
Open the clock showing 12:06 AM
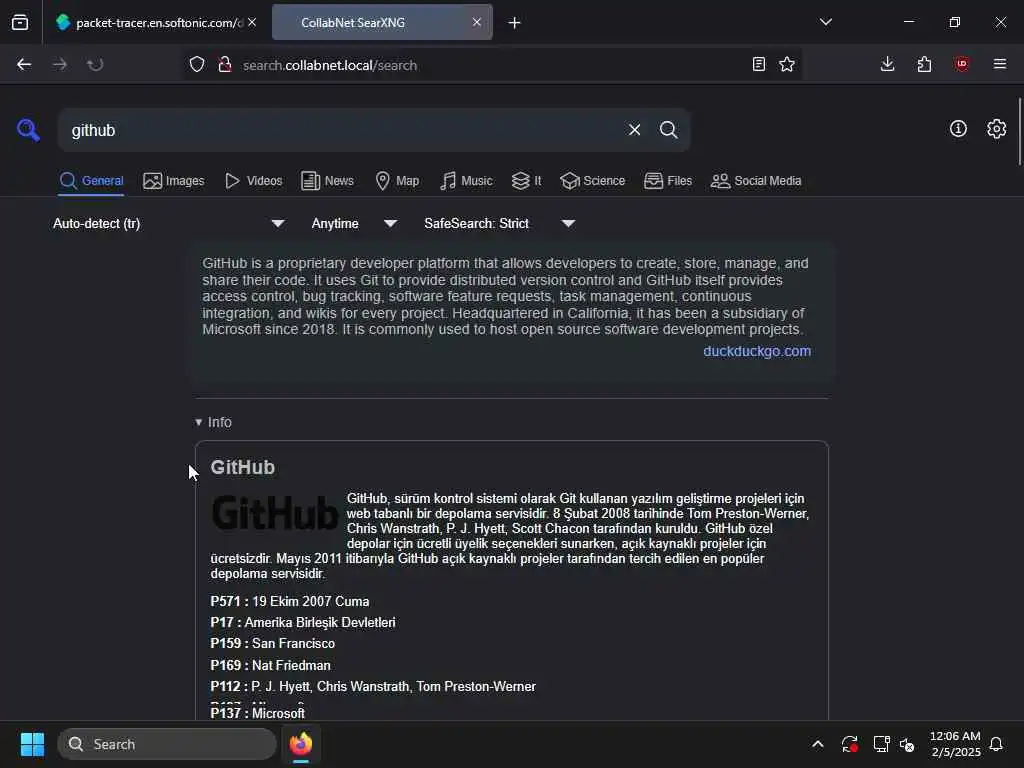(x=955, y=744)
